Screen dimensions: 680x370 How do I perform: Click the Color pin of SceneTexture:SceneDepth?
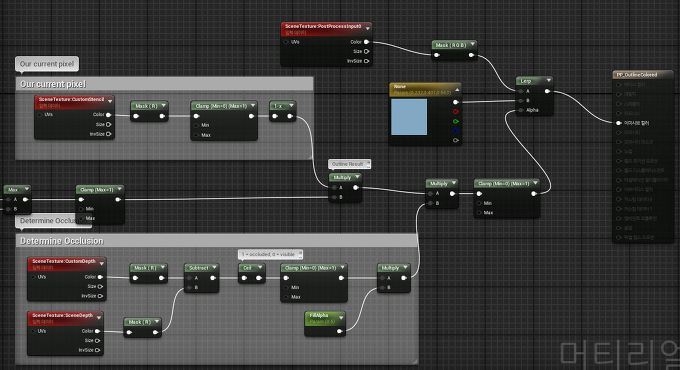tap(98, 331)
